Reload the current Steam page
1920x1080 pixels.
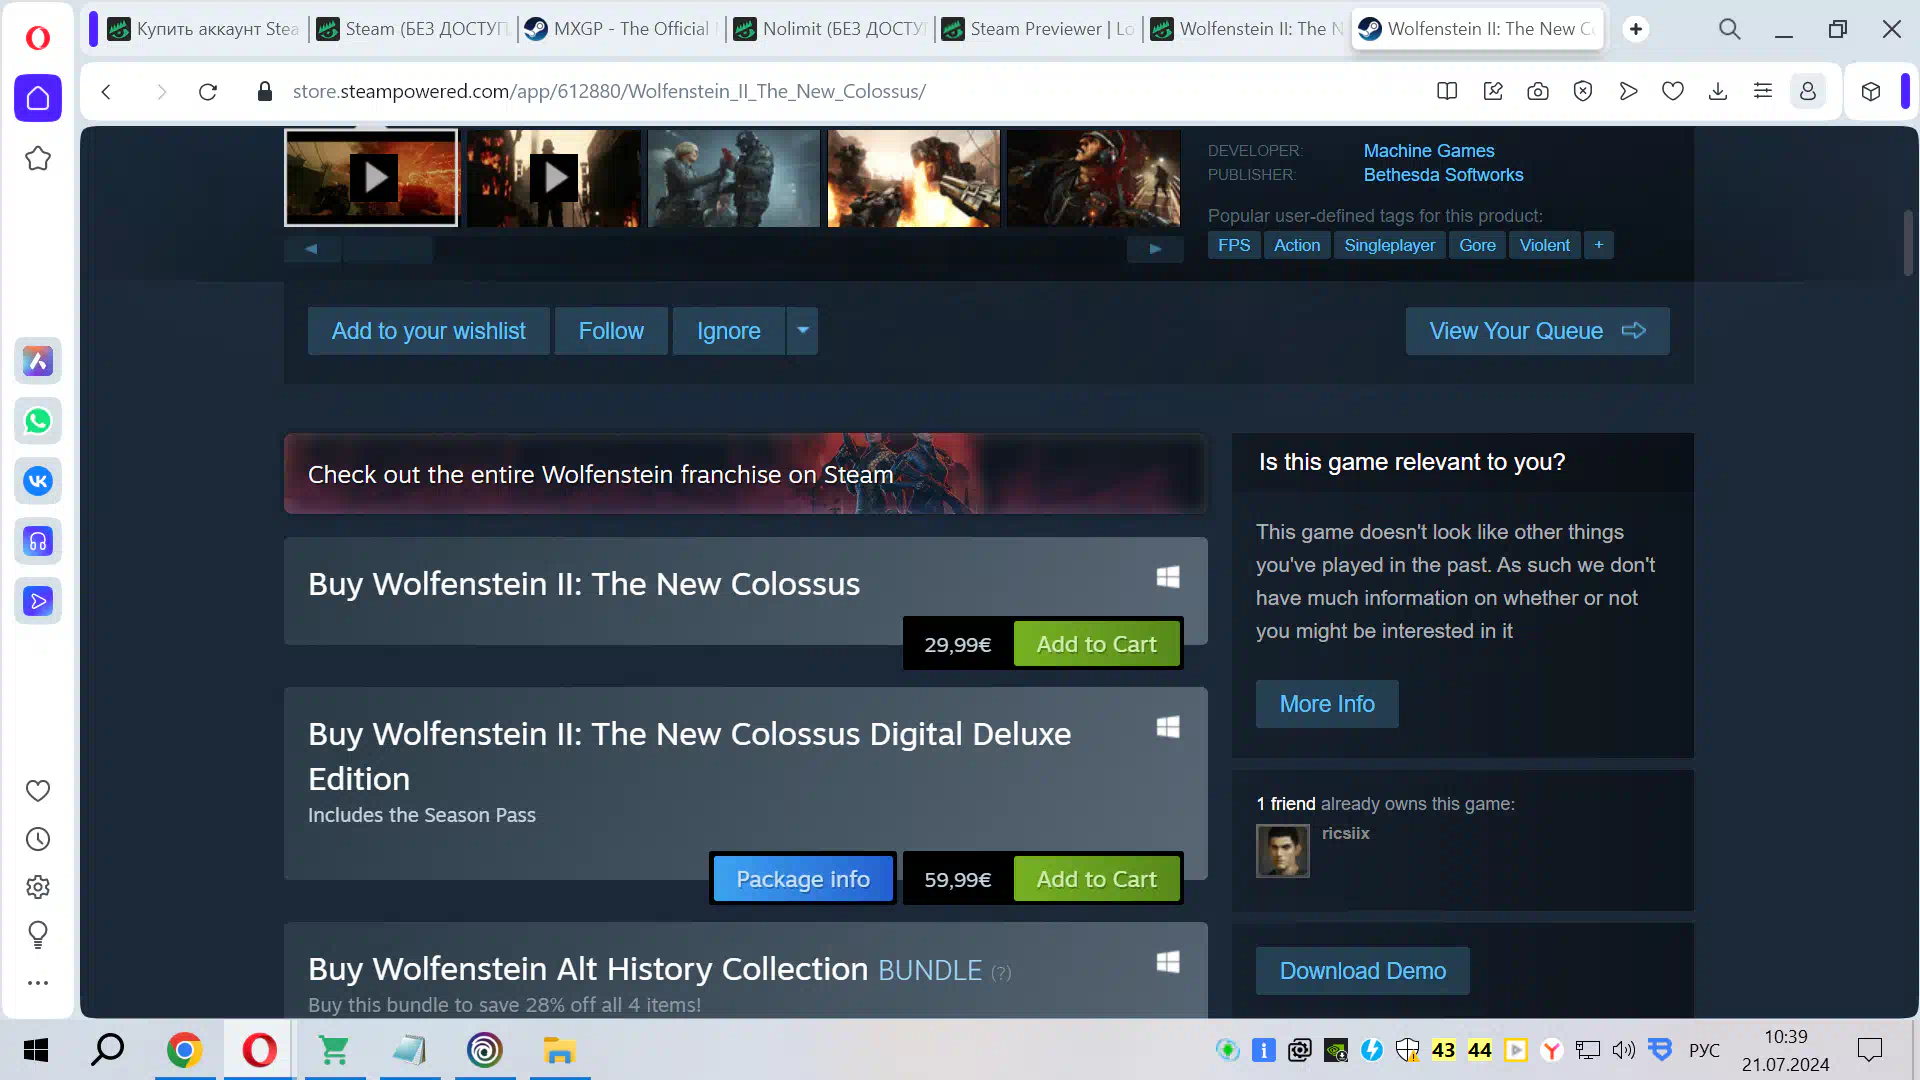point(208,92)
